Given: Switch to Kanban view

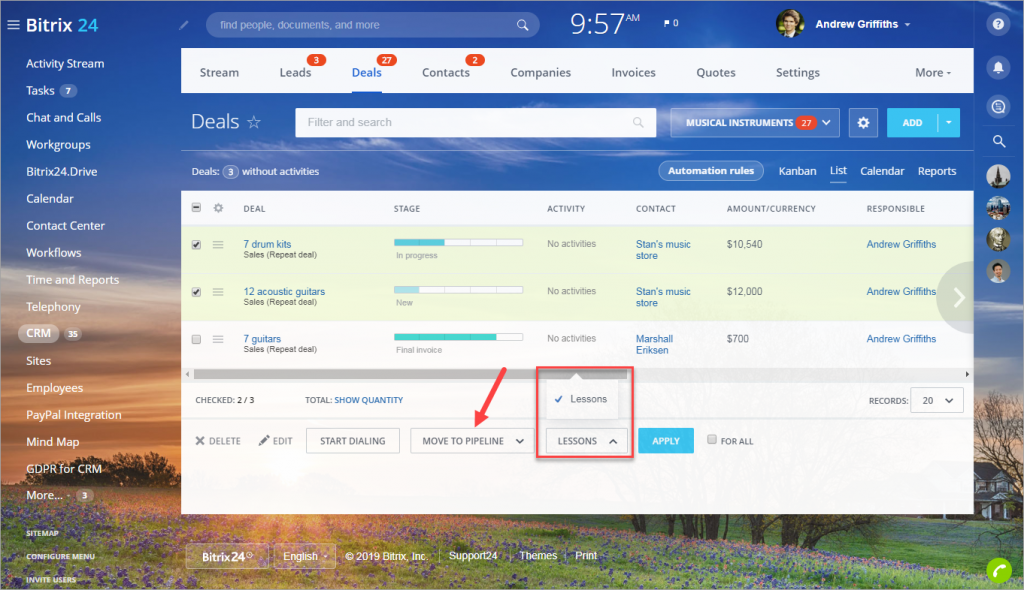Looking at the screenshot, I should click(x=797, y=171).
